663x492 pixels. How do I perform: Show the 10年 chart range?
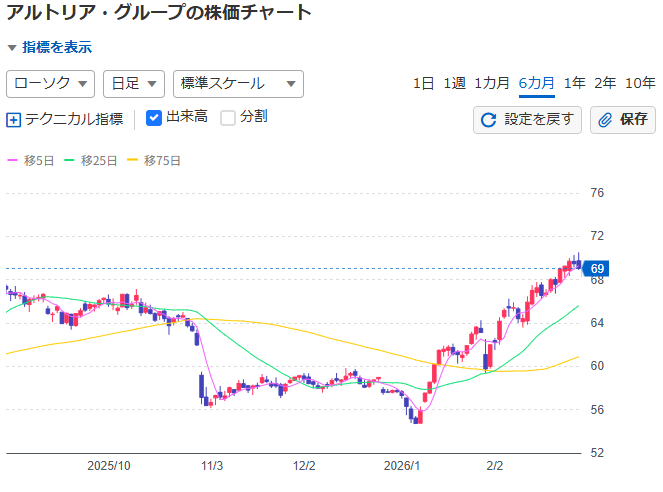(x=640, y=84)
